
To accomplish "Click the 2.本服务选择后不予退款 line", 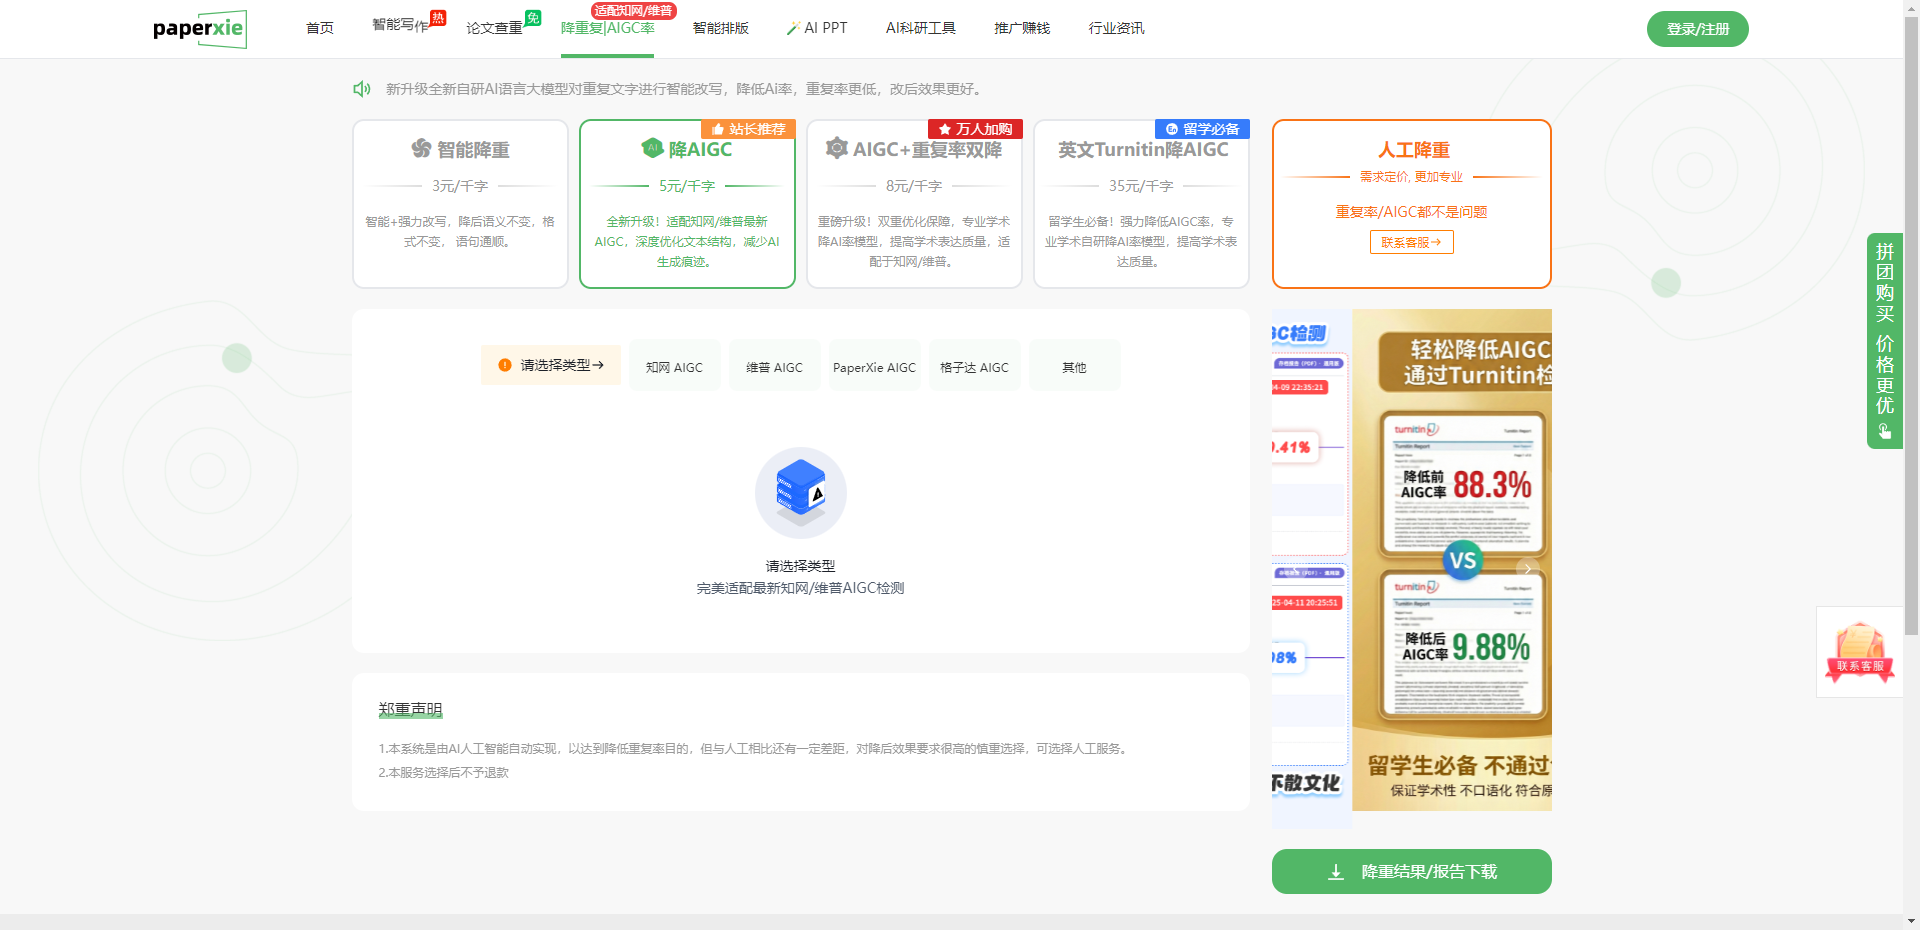I will coord(443,772).
